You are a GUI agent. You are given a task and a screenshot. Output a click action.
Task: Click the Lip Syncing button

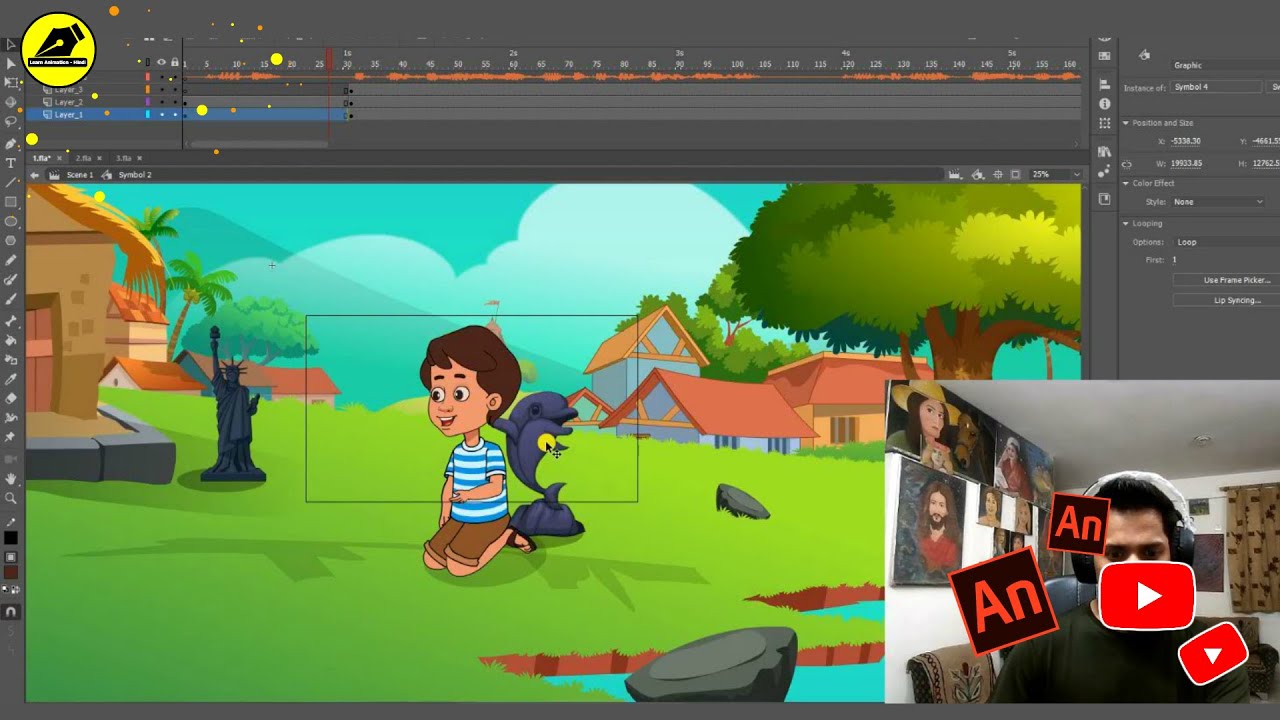click(x=1237, y=300)
